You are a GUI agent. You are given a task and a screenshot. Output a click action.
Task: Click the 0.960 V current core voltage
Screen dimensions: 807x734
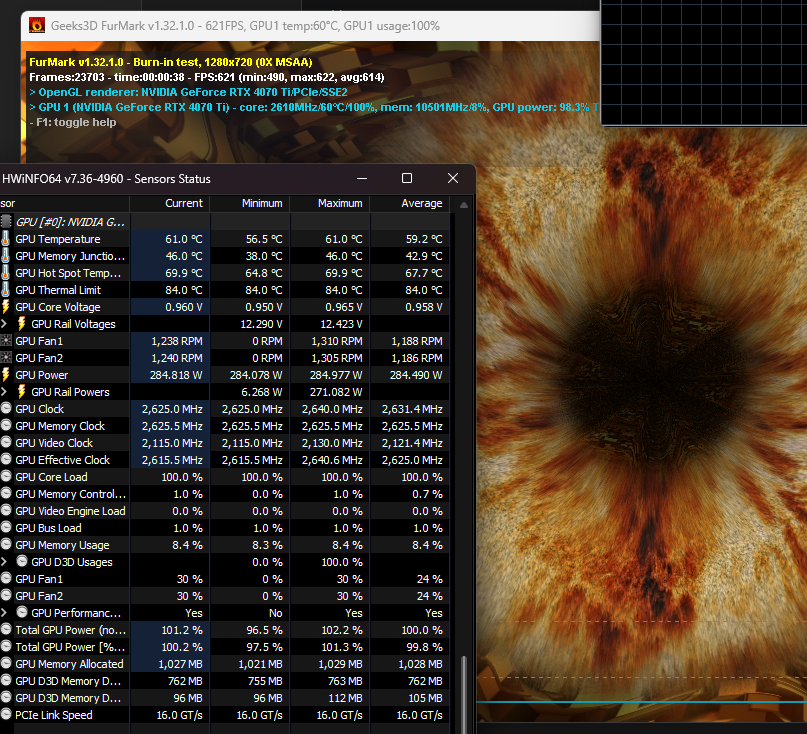point(184,307)
